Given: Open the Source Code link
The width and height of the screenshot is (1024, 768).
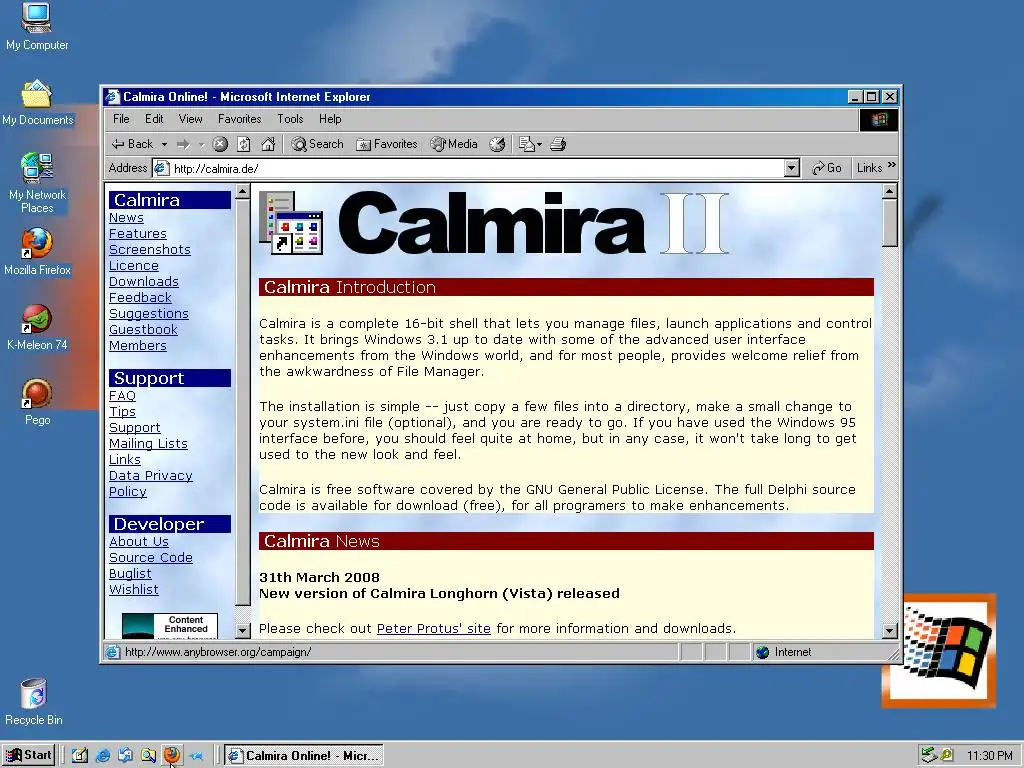Looking at the screenshot, I should click(x=151, y=558).
